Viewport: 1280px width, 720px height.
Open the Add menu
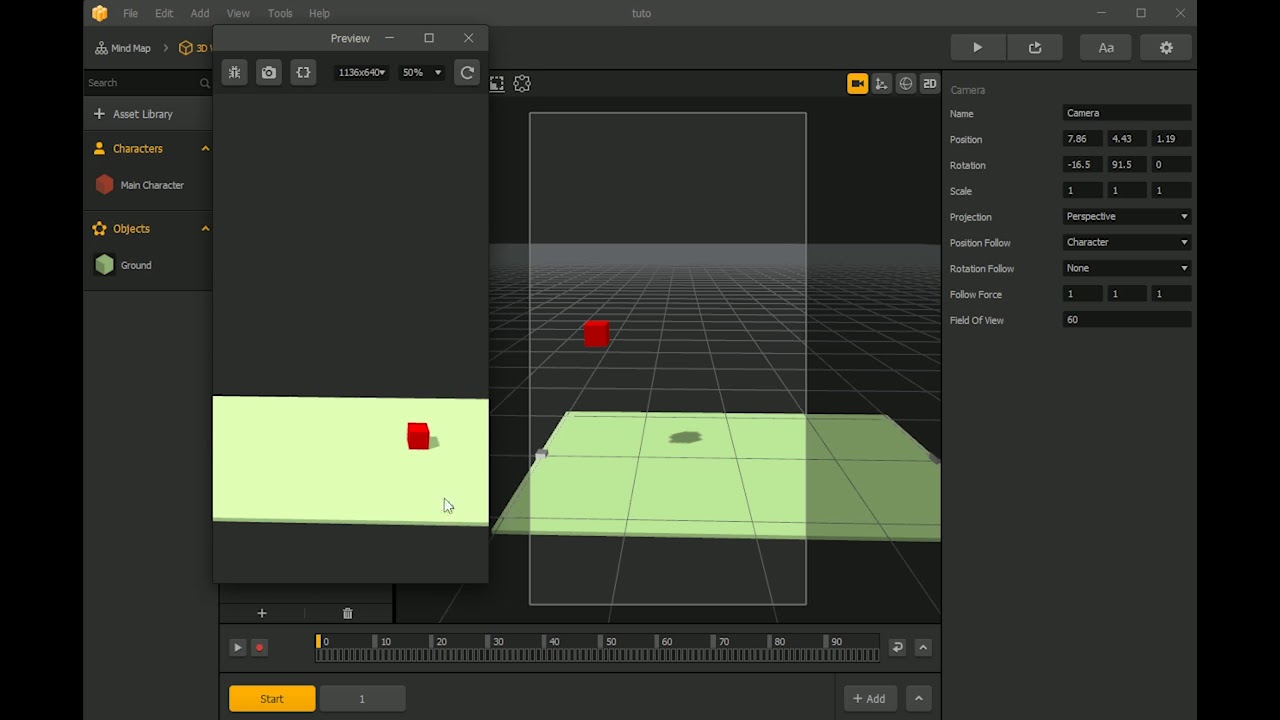click(200, 13)
